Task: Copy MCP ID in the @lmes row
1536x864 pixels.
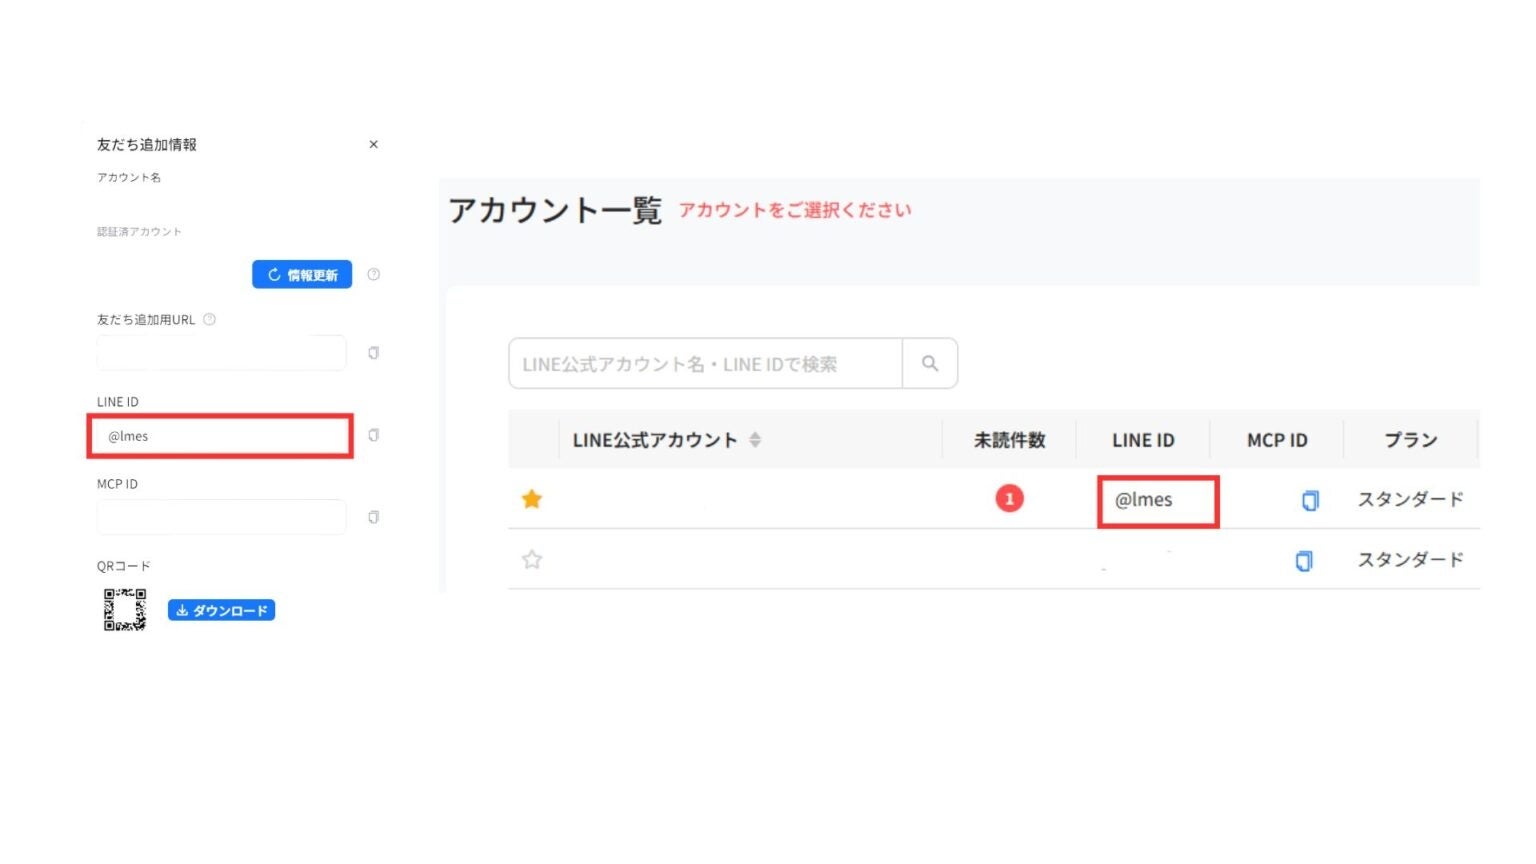Action: (x=1310, y=500)
